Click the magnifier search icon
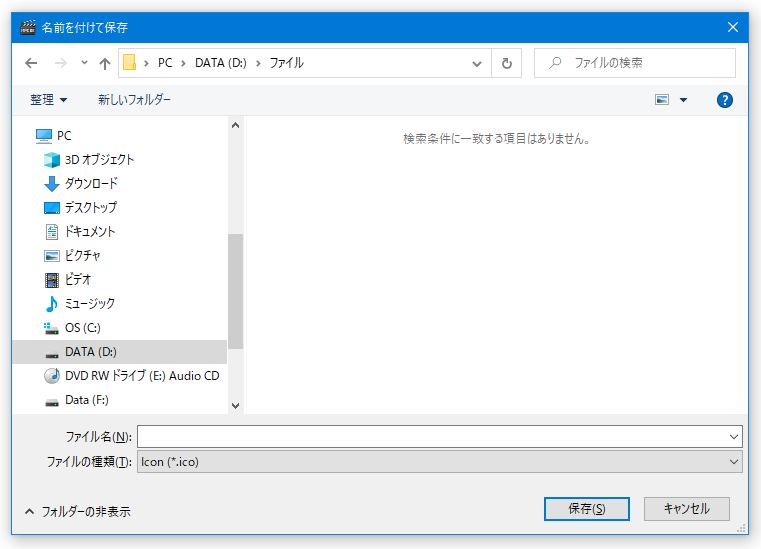Image resolution: width=761 pixels, height=549 pixels. tap(555, 63)
